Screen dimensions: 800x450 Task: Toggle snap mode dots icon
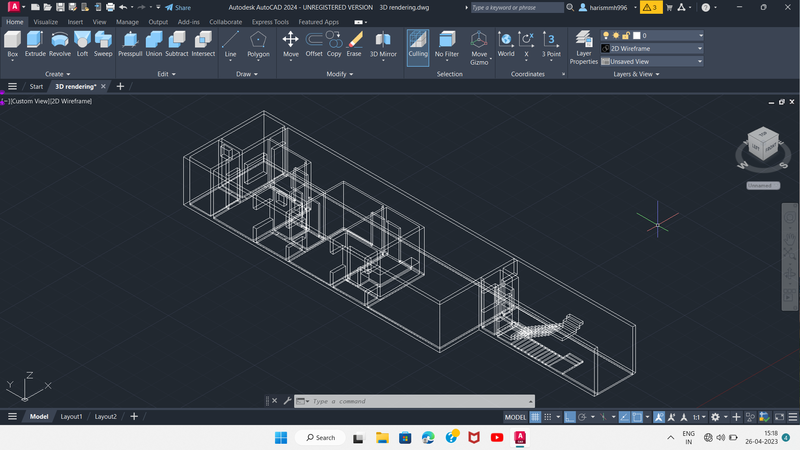[x=547, y=417]
